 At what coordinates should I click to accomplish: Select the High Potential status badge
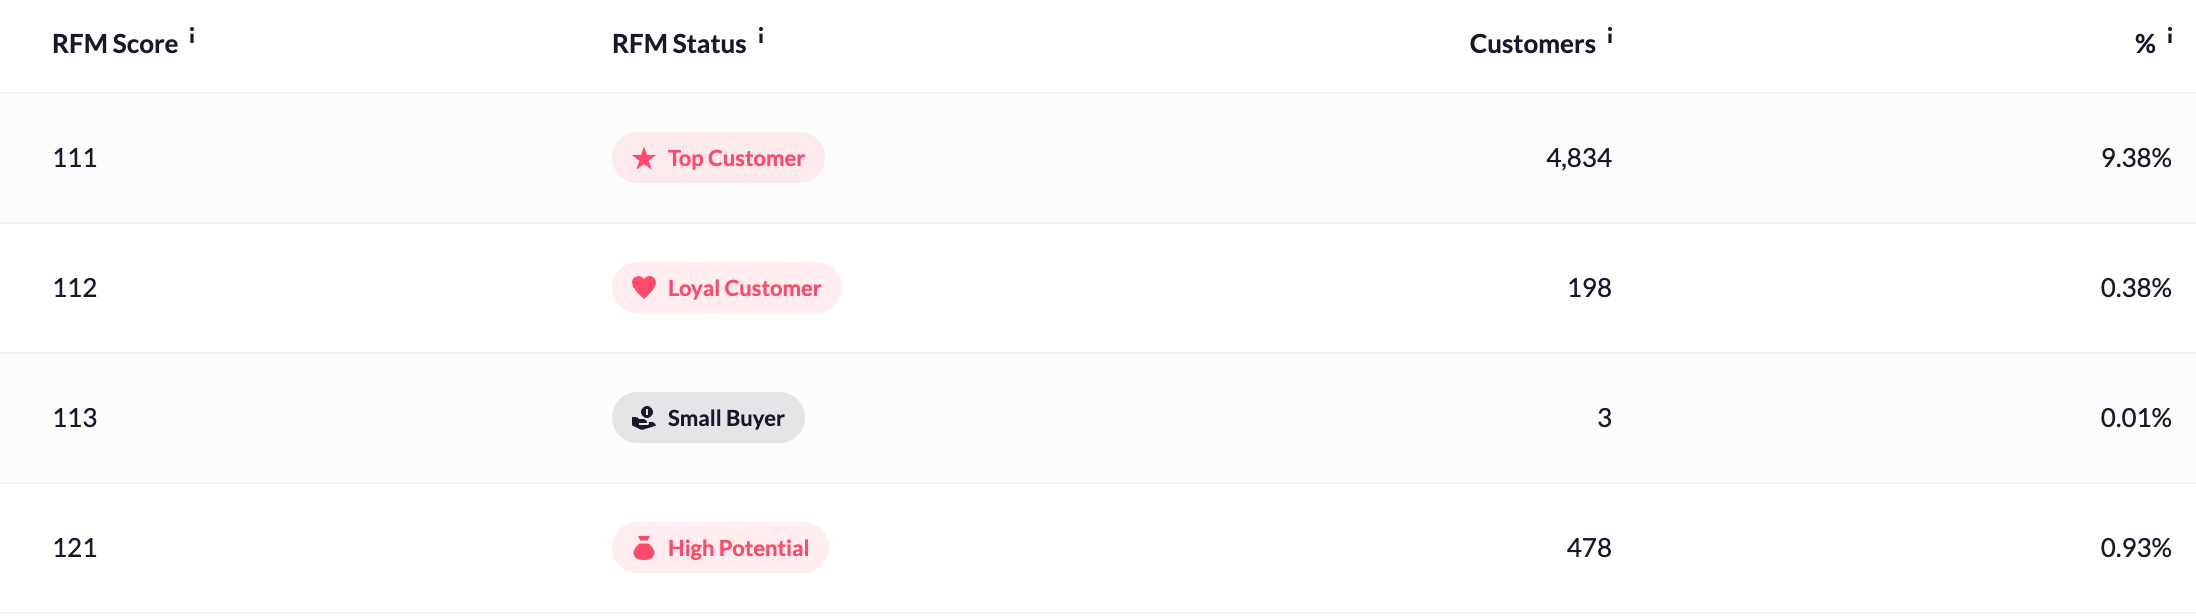pyautogui.click(x=720, y=548)
